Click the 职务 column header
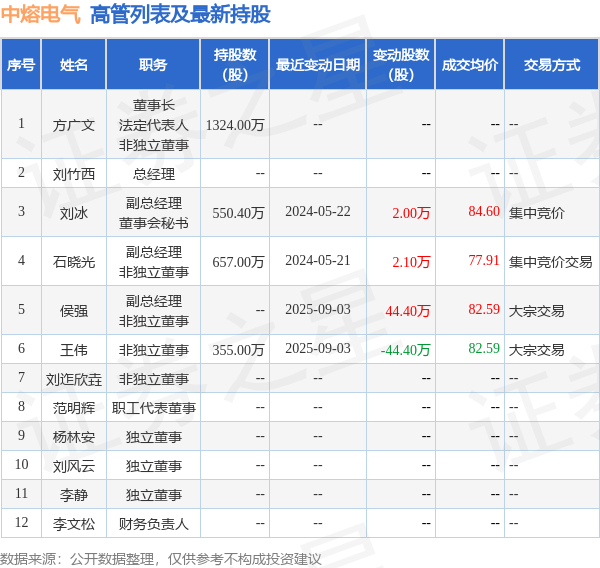This screenshot has width=600, height=568. (x=153, y=65)
